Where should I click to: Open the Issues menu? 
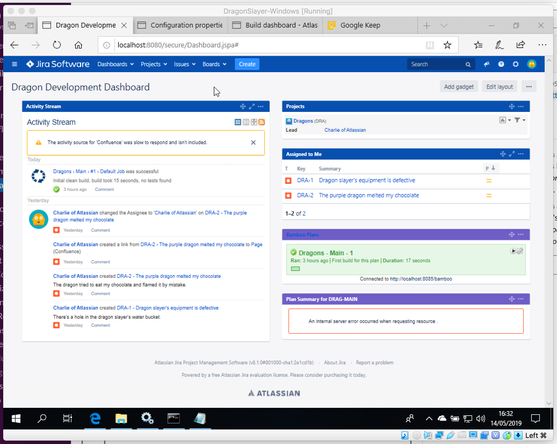[185, 64]
